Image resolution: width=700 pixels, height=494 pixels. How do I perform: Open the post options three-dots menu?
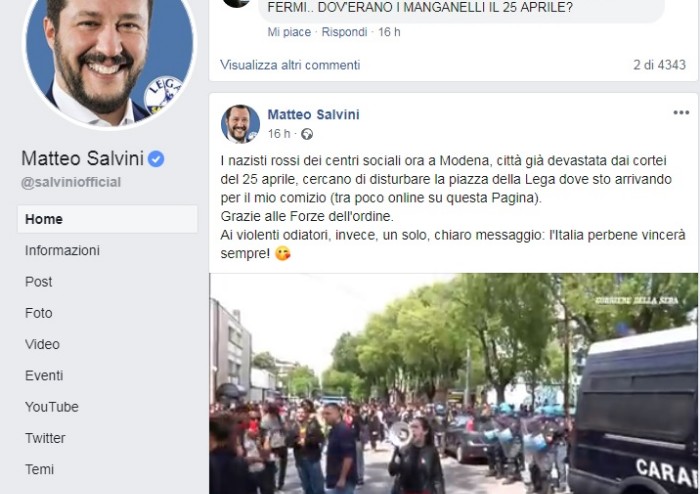pos(681,112)
